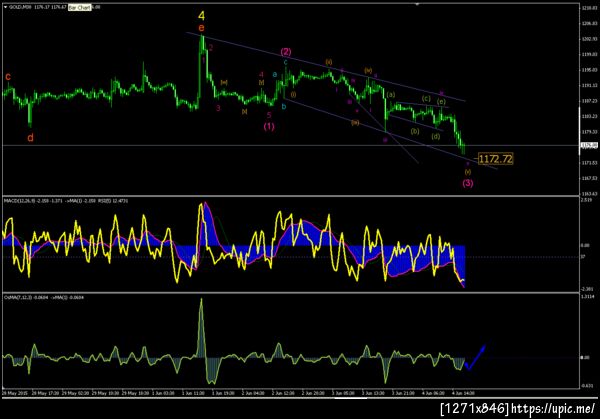
Task: Select the 1172.72 price target label
Action: pos(495,158)
